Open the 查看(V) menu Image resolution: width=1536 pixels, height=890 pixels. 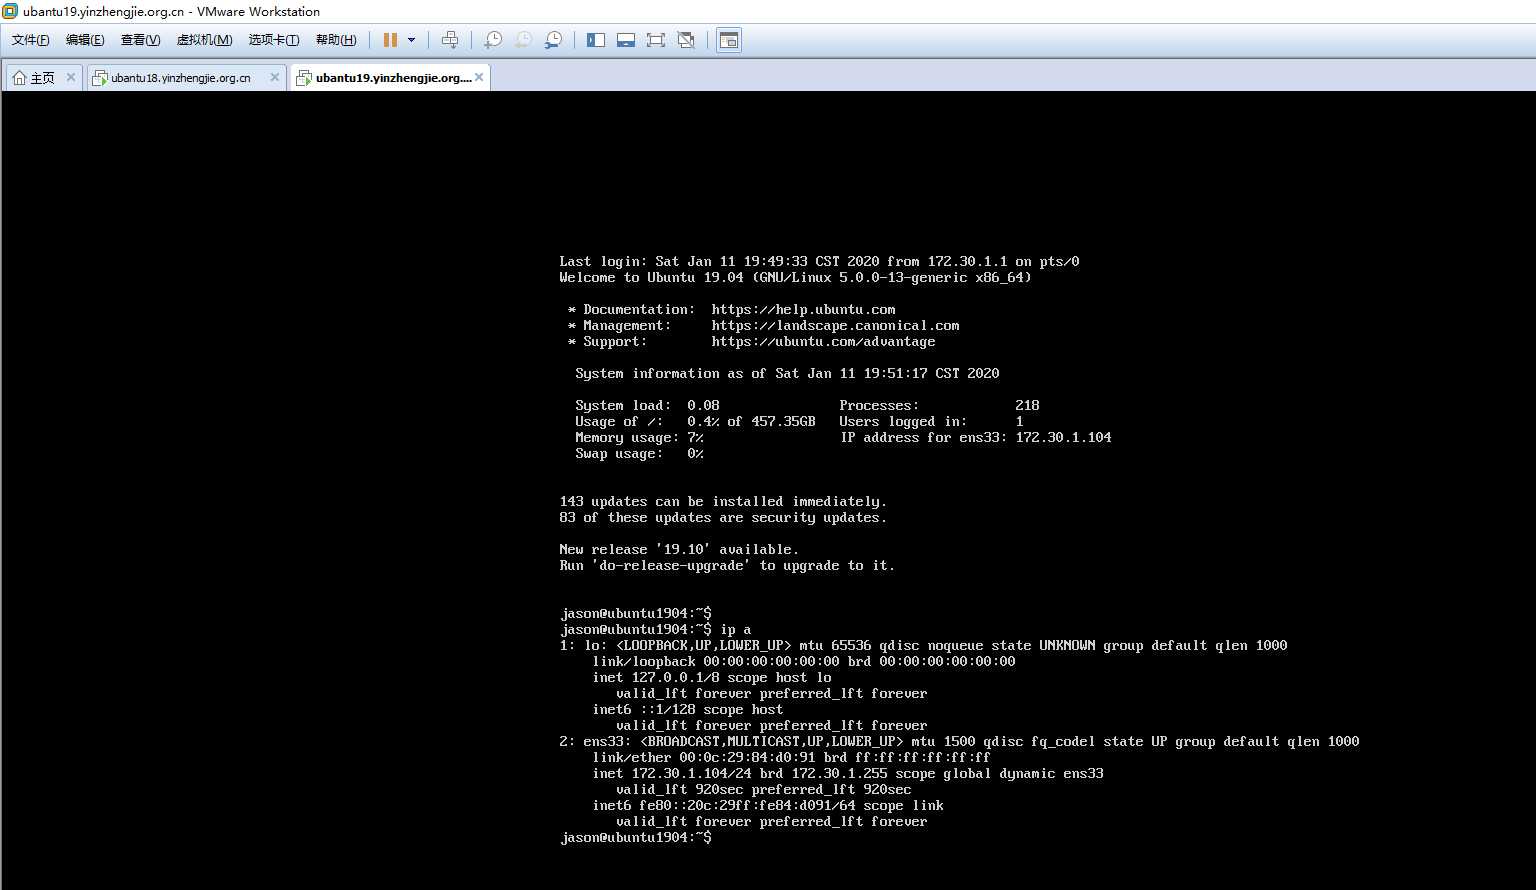[140, 40]
